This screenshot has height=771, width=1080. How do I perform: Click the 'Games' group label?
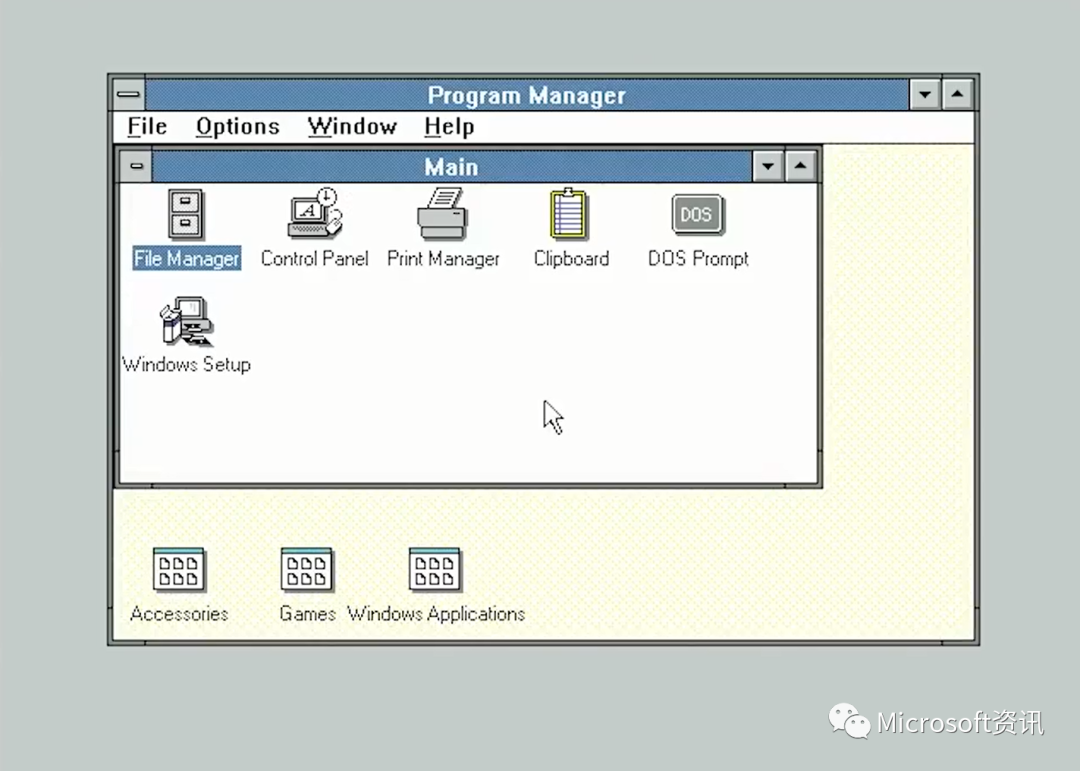pyautogui.click(x=307, y=613)
